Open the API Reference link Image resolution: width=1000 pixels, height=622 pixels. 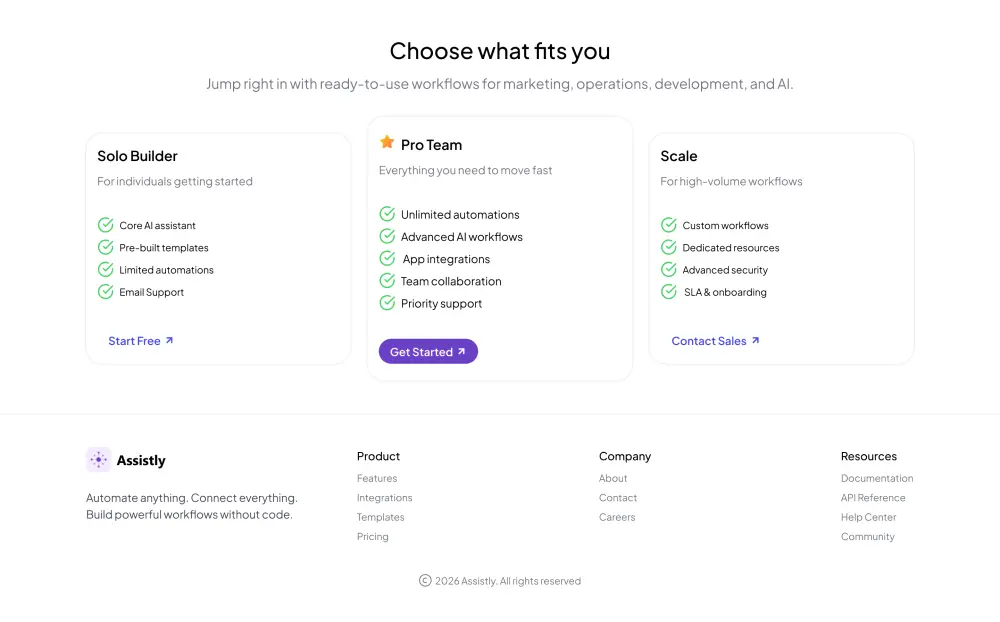(x=873, y=497)
